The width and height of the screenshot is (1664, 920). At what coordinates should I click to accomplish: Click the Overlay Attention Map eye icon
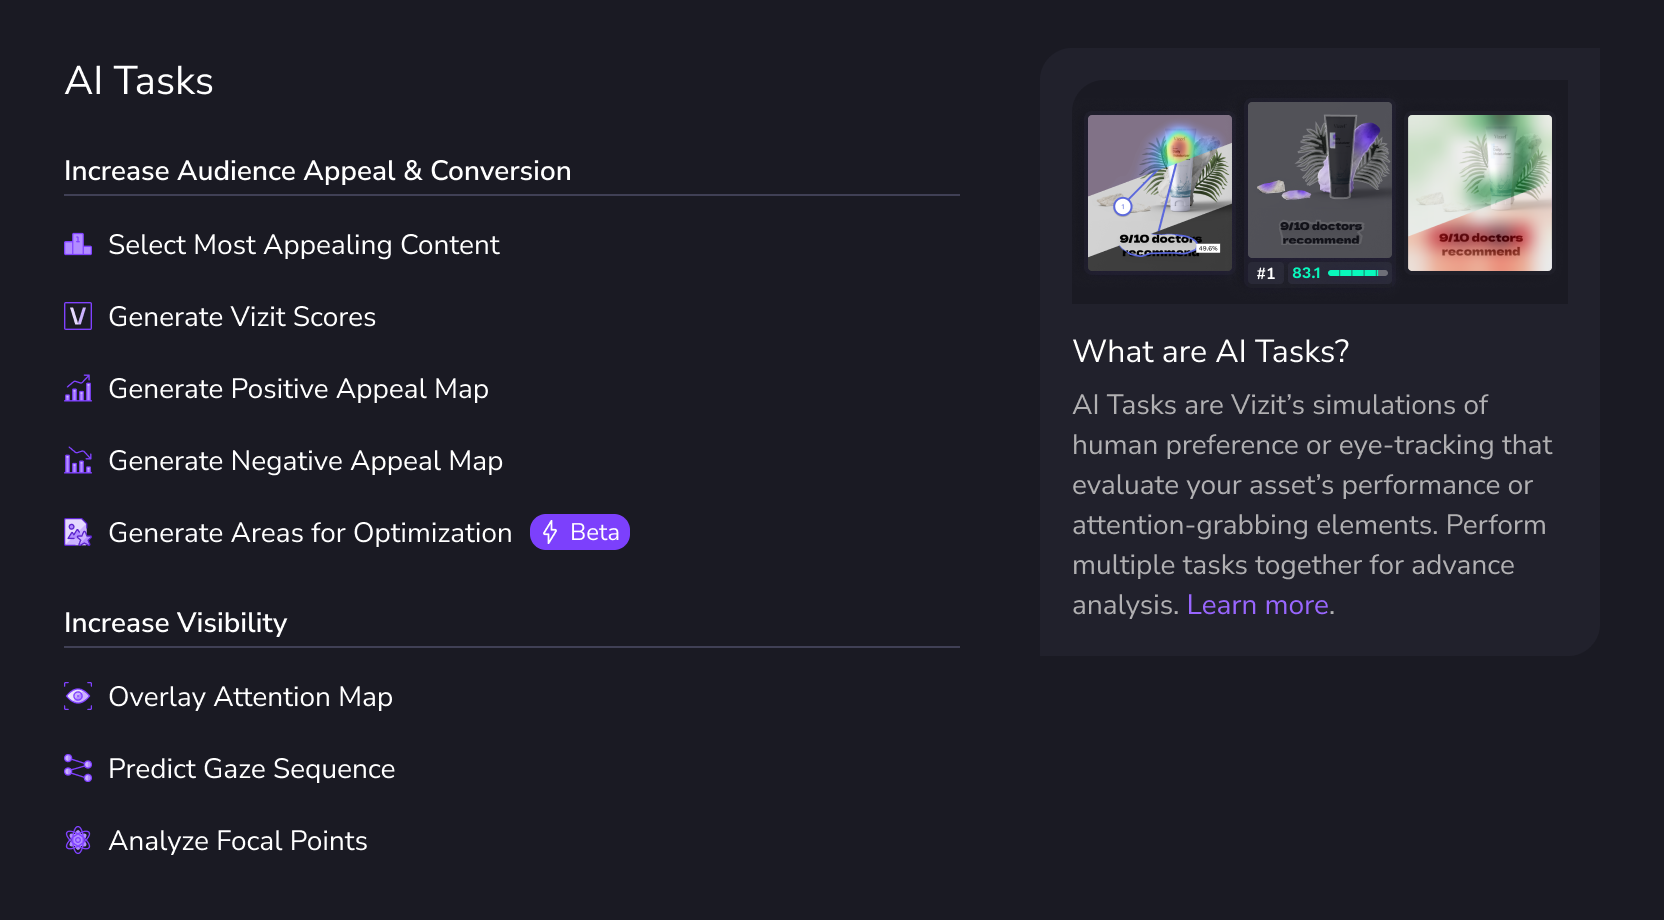pos(78,697)
